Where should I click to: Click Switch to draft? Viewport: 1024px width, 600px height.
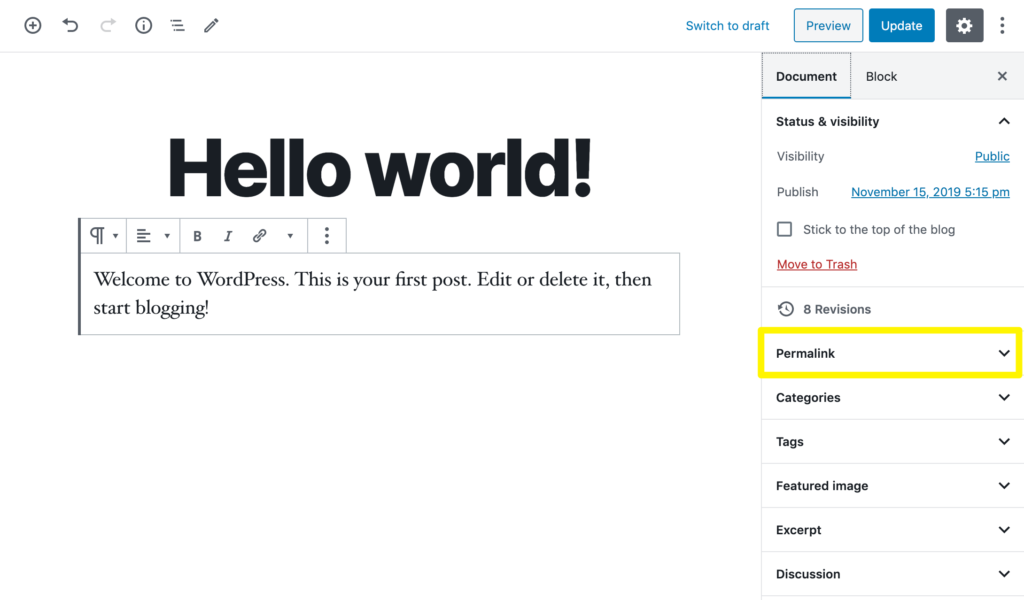[727, 25]
